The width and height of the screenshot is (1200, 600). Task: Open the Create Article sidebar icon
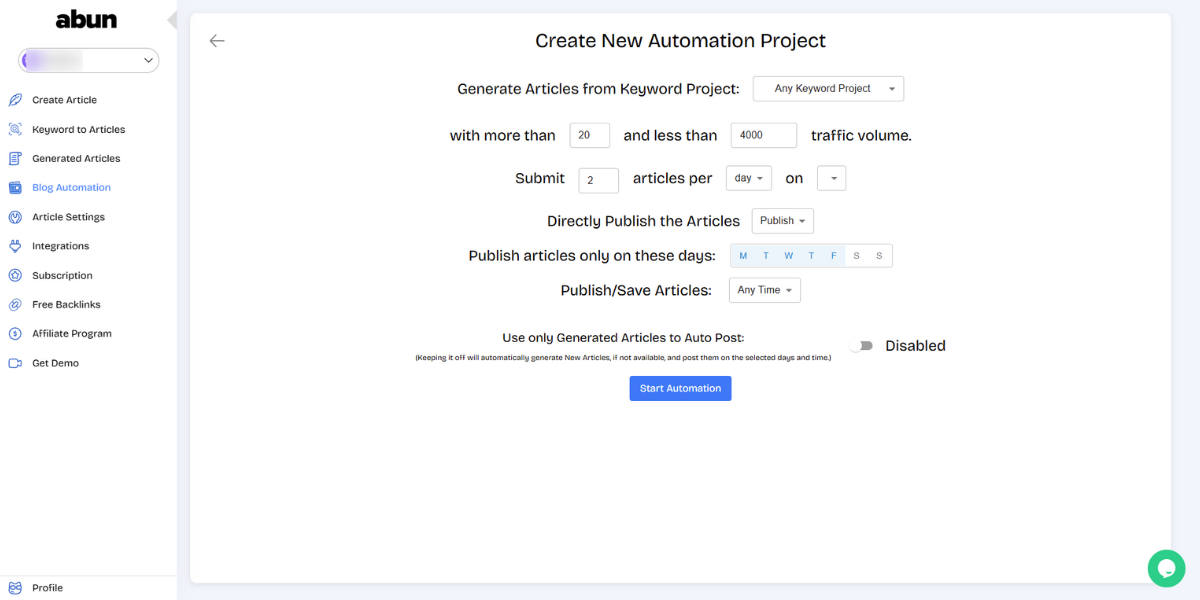click(x=14, y=99)
